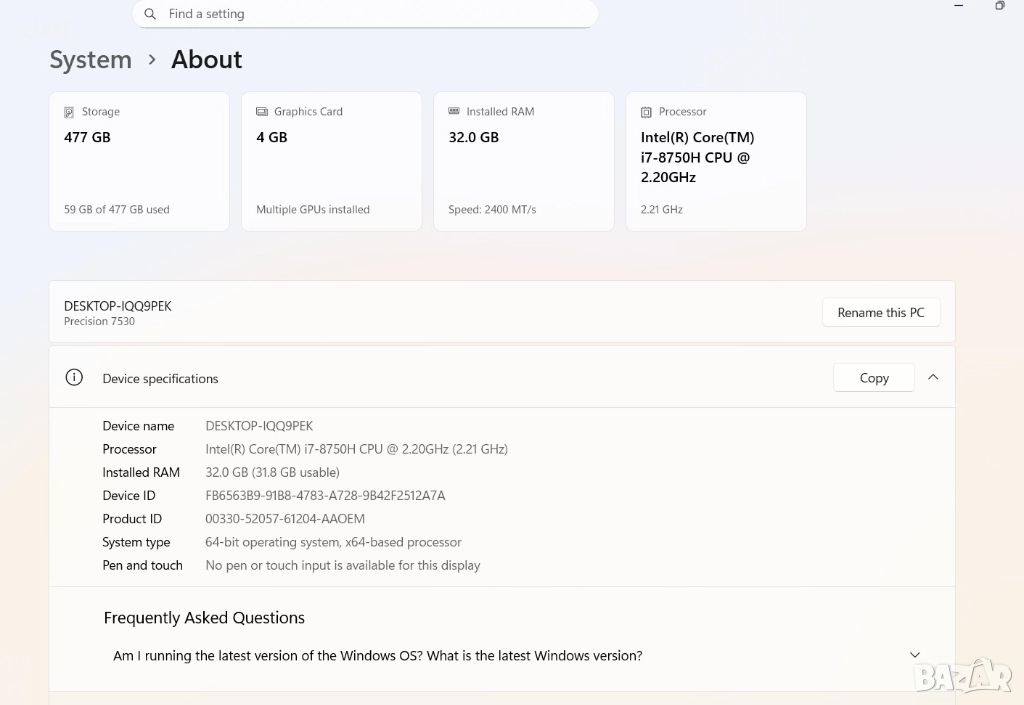Click the Installed RAM chip icon
This screenshot has height=705, width=1024.
point(454,112)
